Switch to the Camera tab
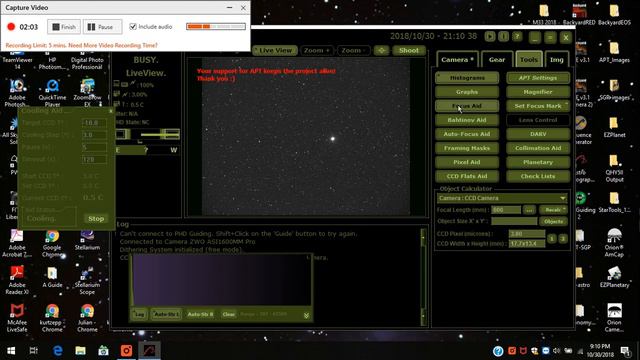This screenshot has height=360, width=640. pos(457,60)
